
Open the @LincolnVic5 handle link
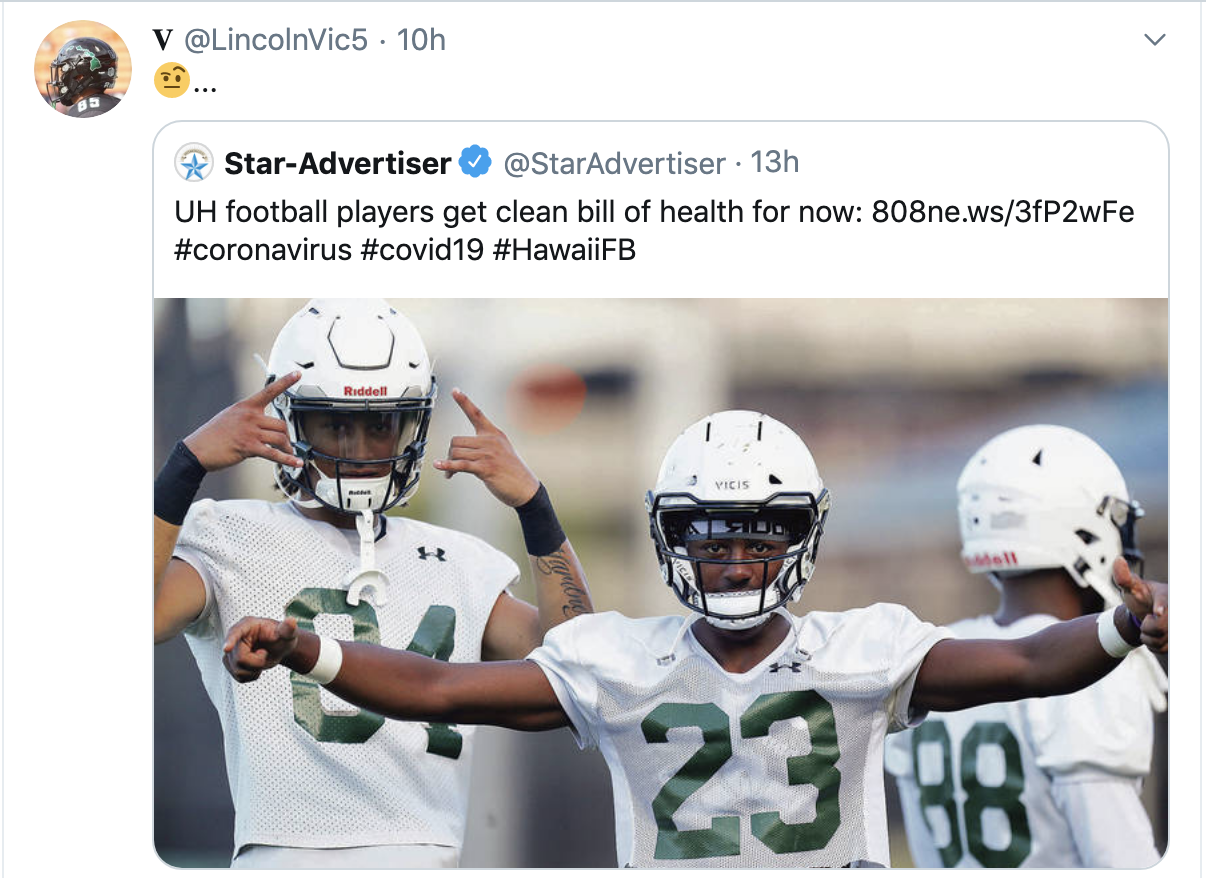click(x=275, y=40)
